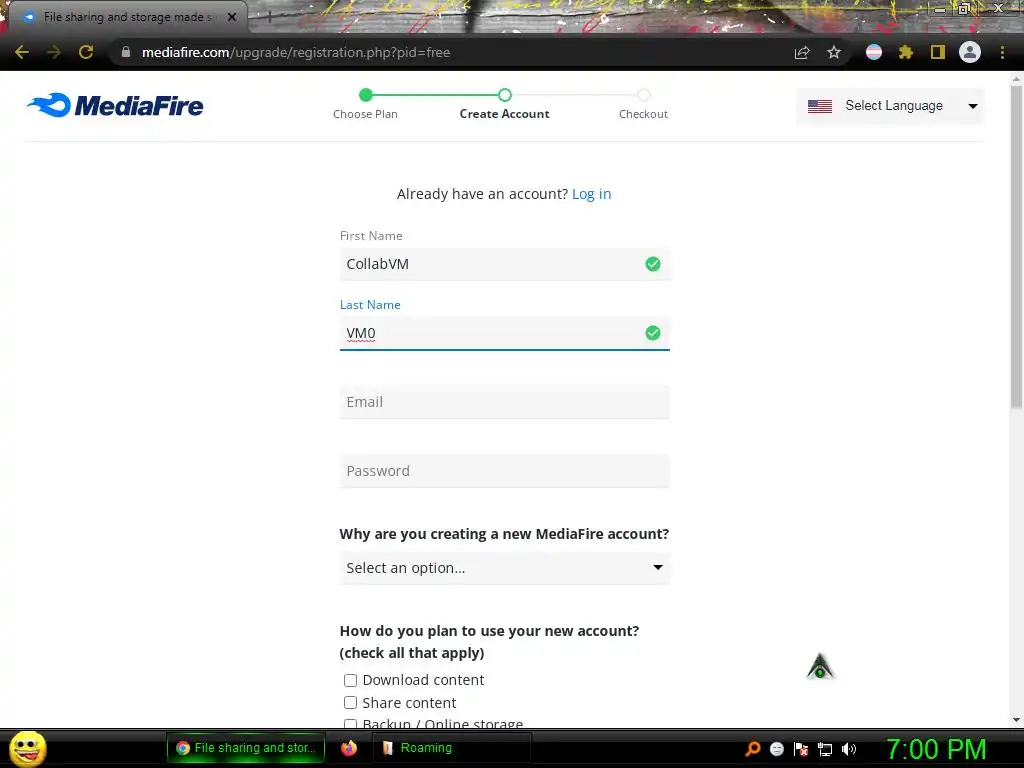
Task: Focus the Password input field
Action: (x=504, y=471)
